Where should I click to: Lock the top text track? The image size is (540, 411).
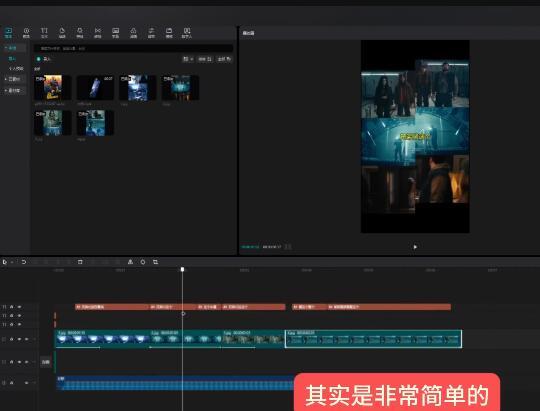tap(12, 307)
